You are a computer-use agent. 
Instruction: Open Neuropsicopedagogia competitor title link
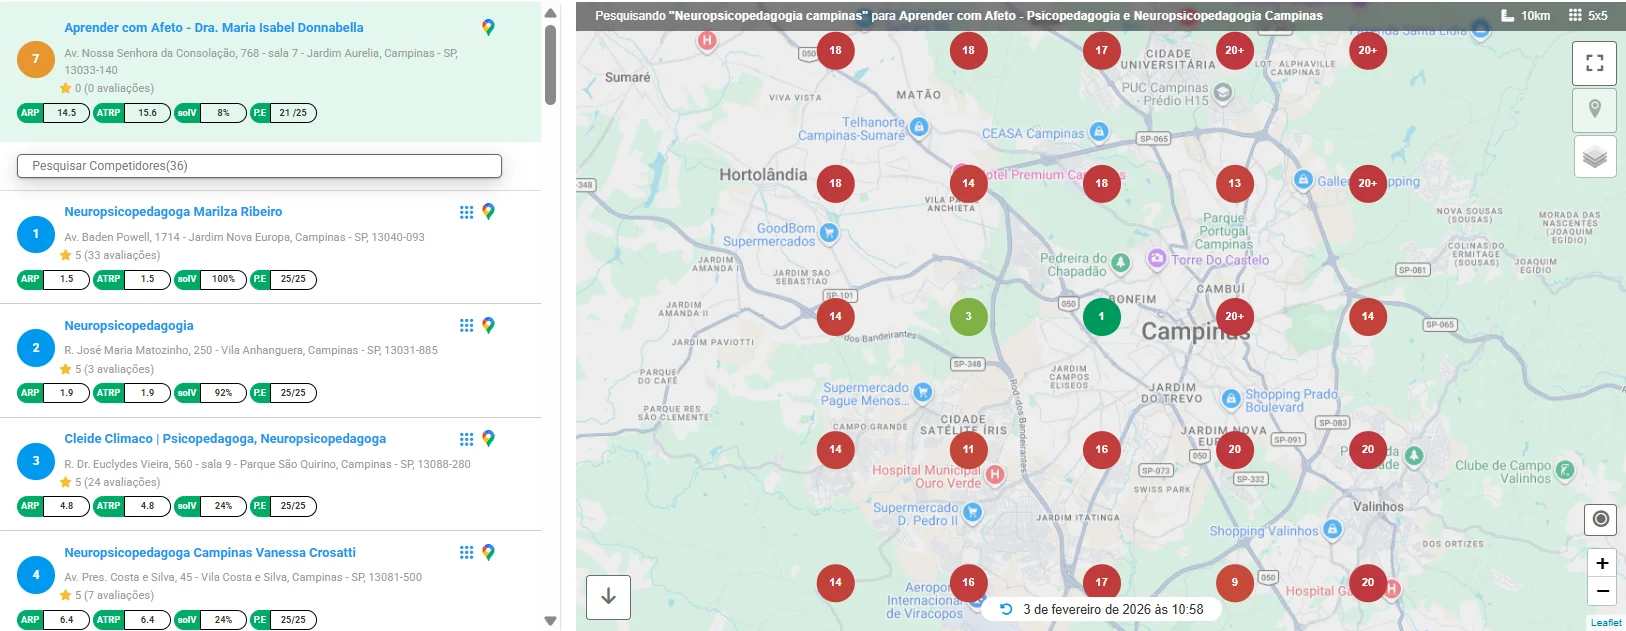tap(129, 325)
